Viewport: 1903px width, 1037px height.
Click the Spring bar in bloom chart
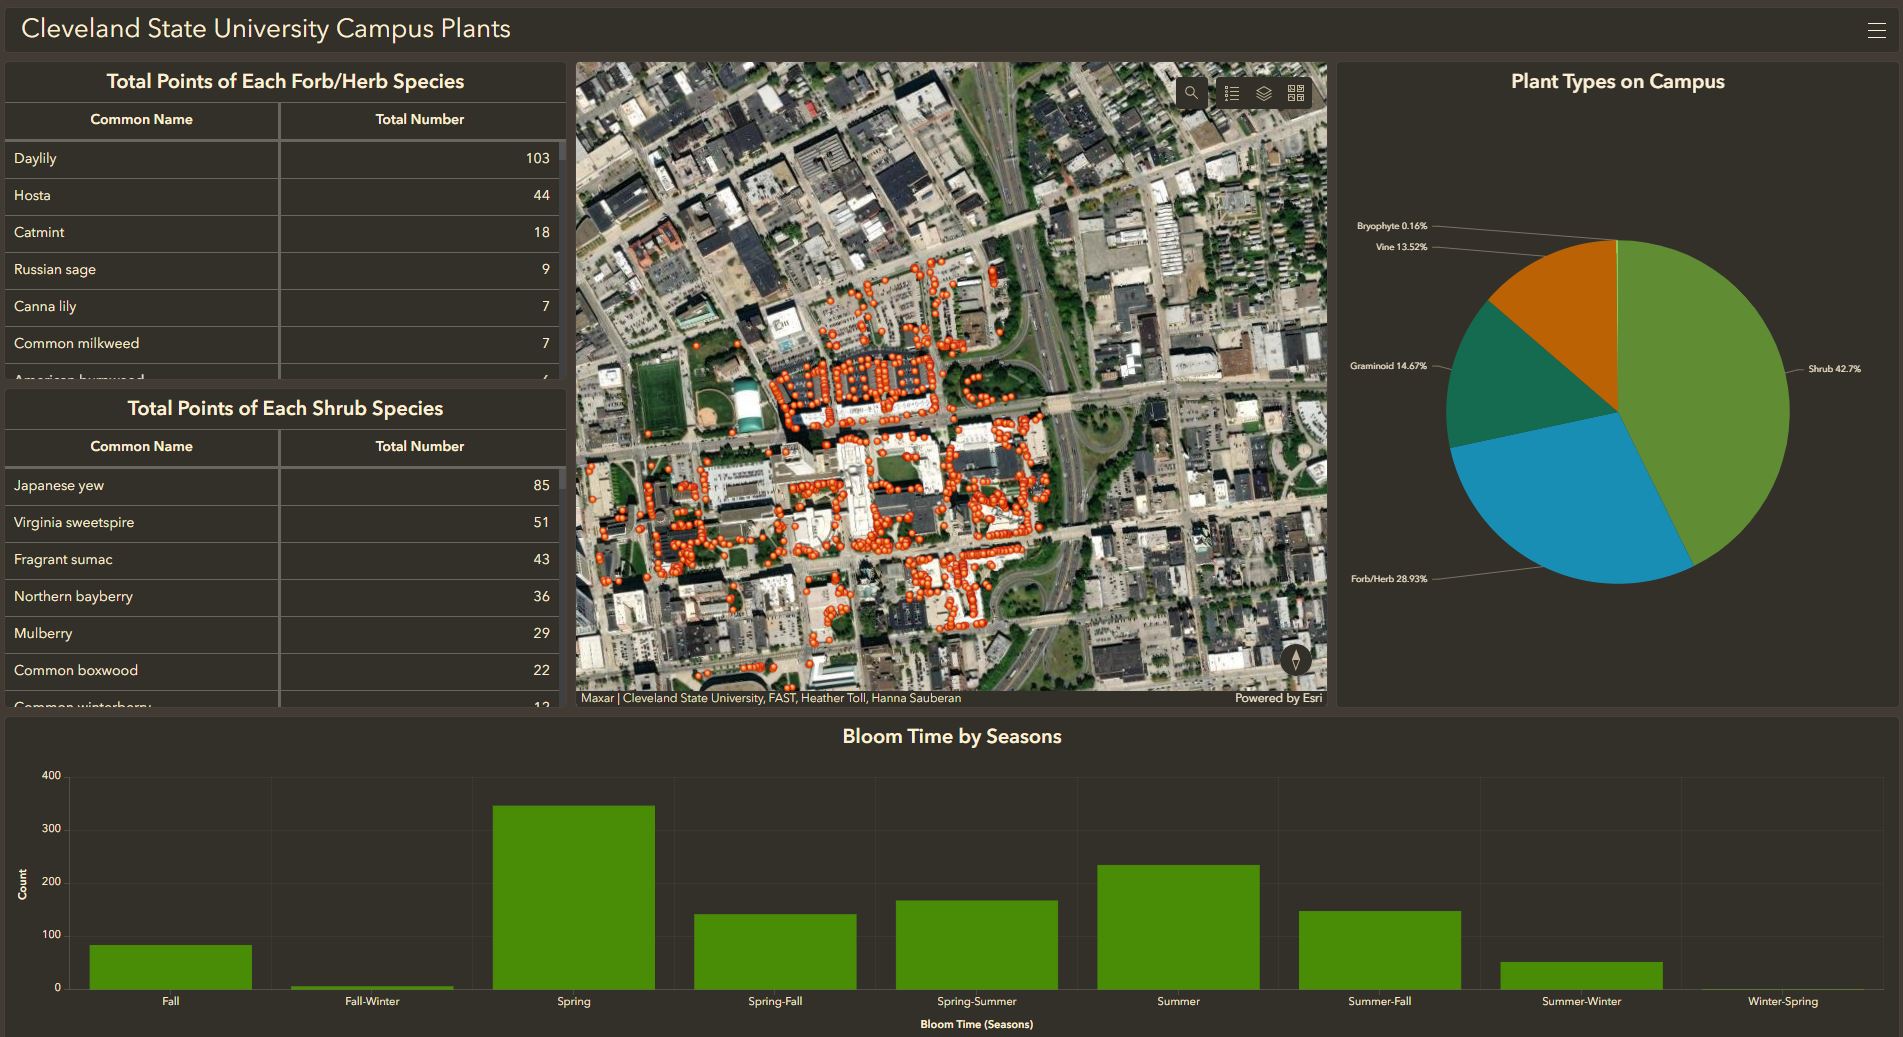click(x=573, y=897)
